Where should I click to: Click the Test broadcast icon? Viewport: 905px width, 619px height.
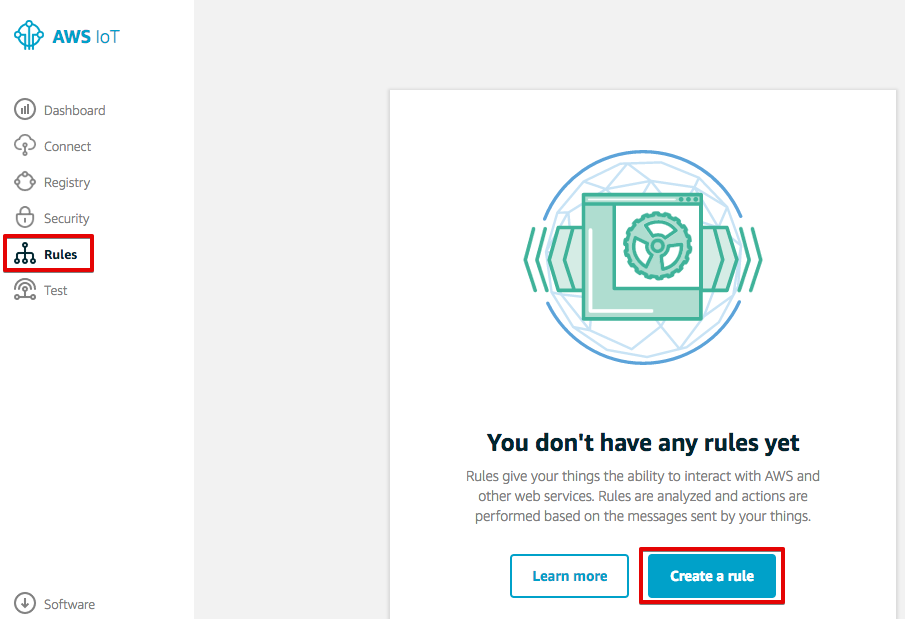[x=25, y=289]
